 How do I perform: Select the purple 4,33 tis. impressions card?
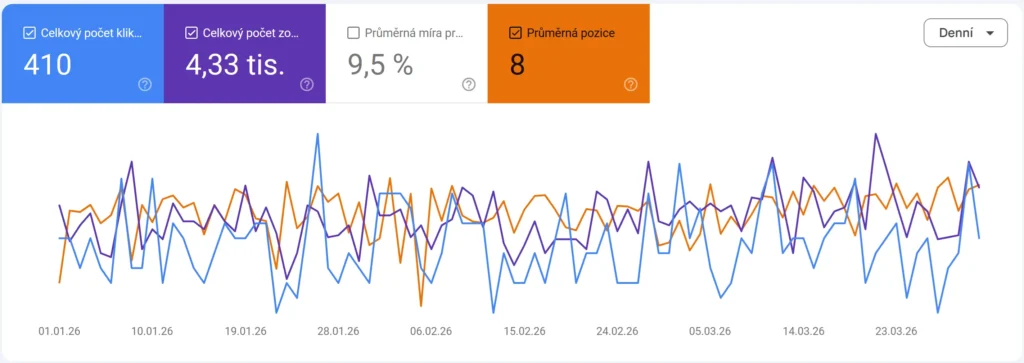(244, 54)
